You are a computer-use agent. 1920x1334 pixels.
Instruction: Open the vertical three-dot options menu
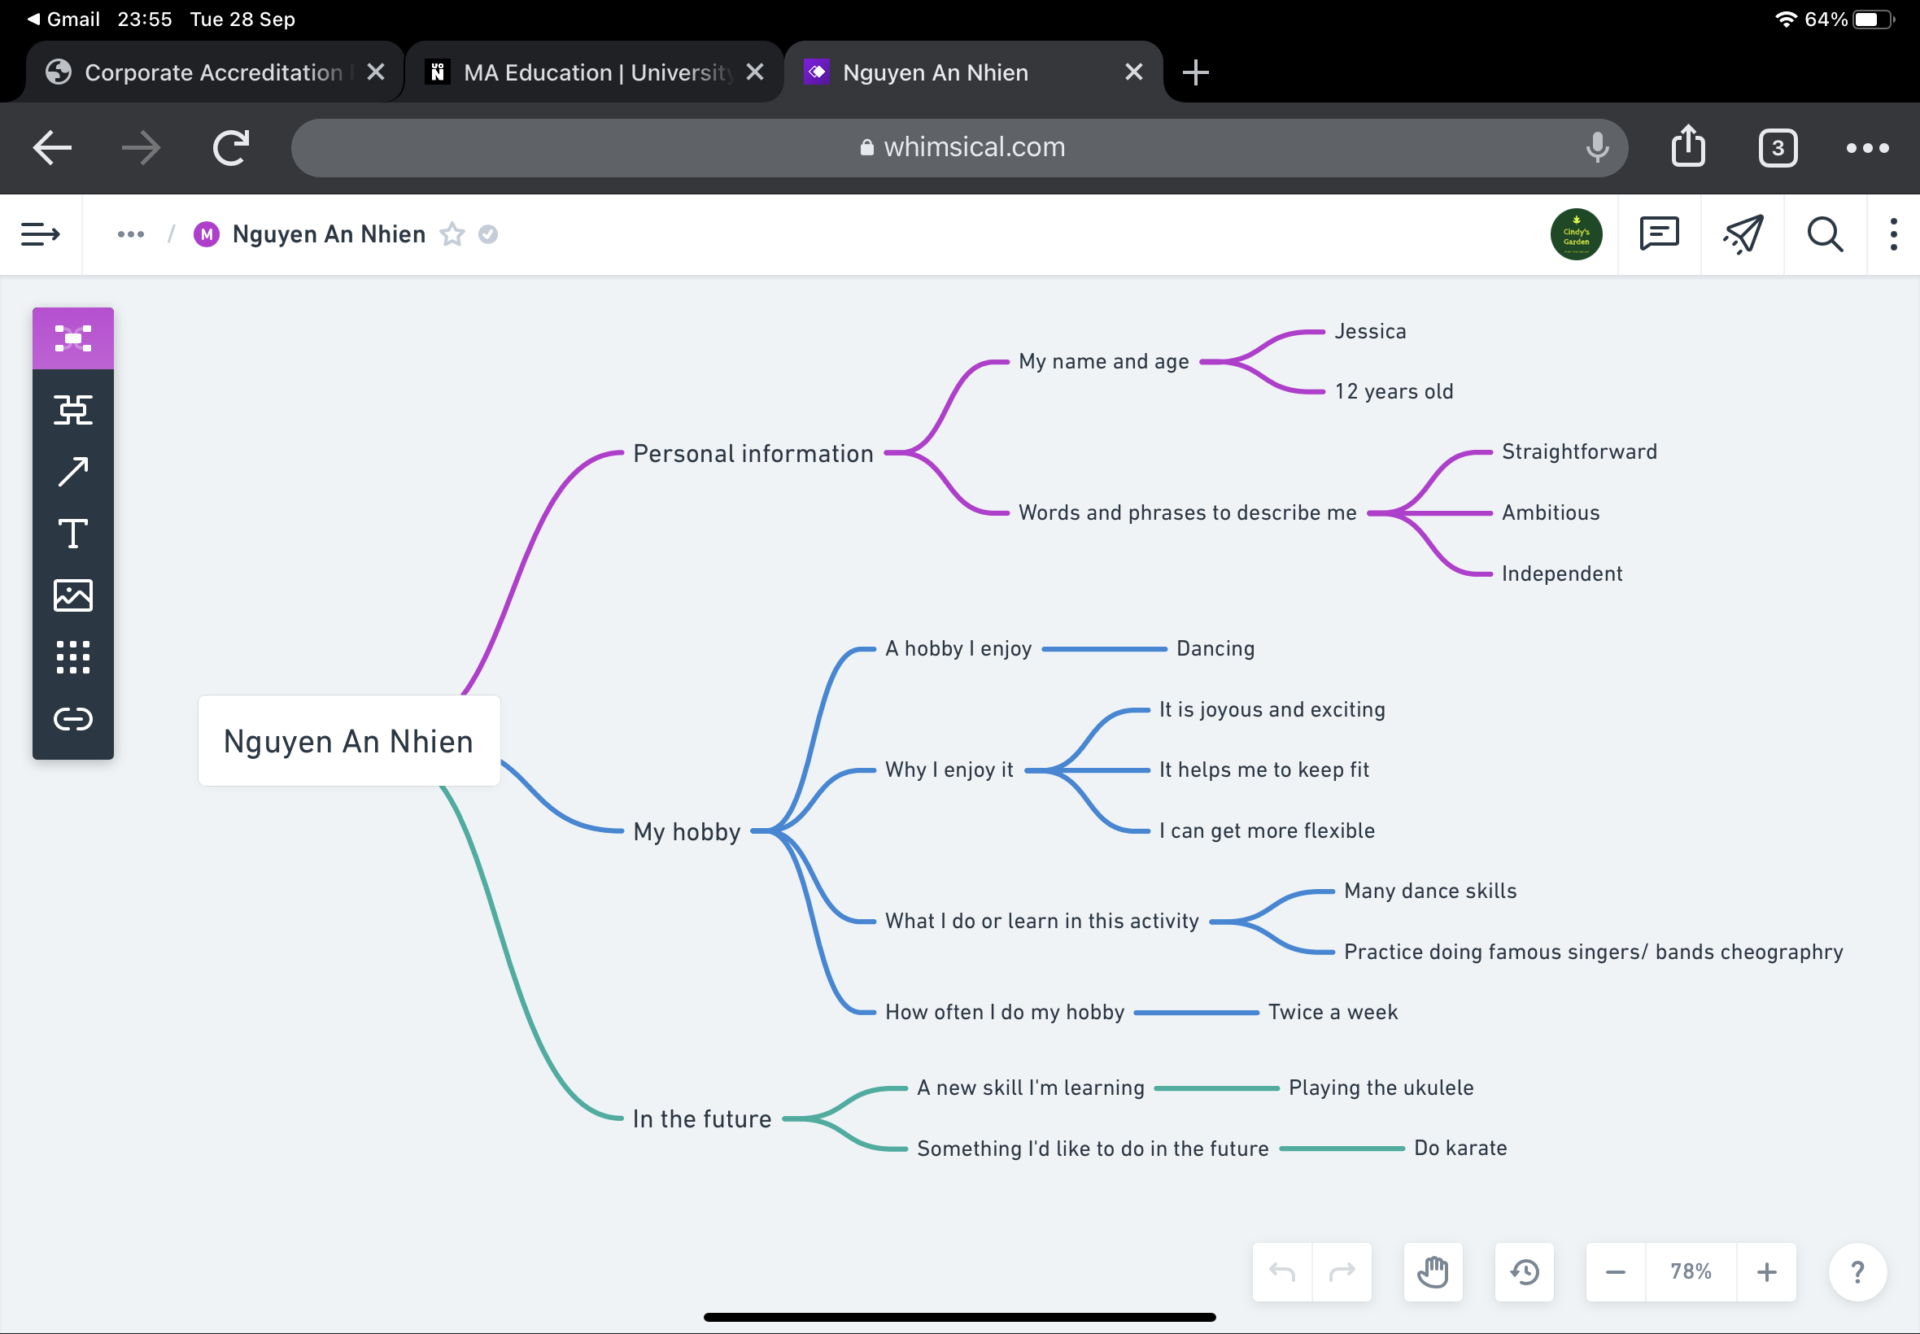pyautogui.click(x=1893, y=234)
